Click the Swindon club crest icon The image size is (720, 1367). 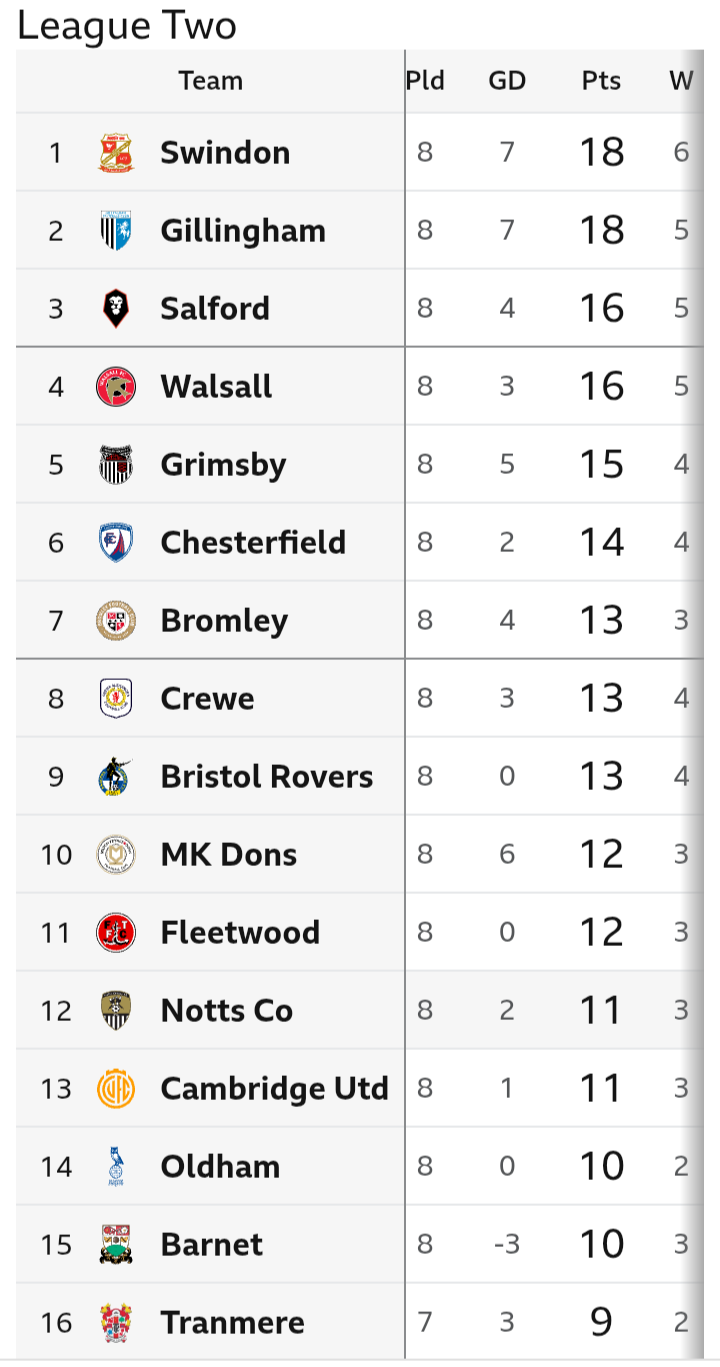pos(116,152)
